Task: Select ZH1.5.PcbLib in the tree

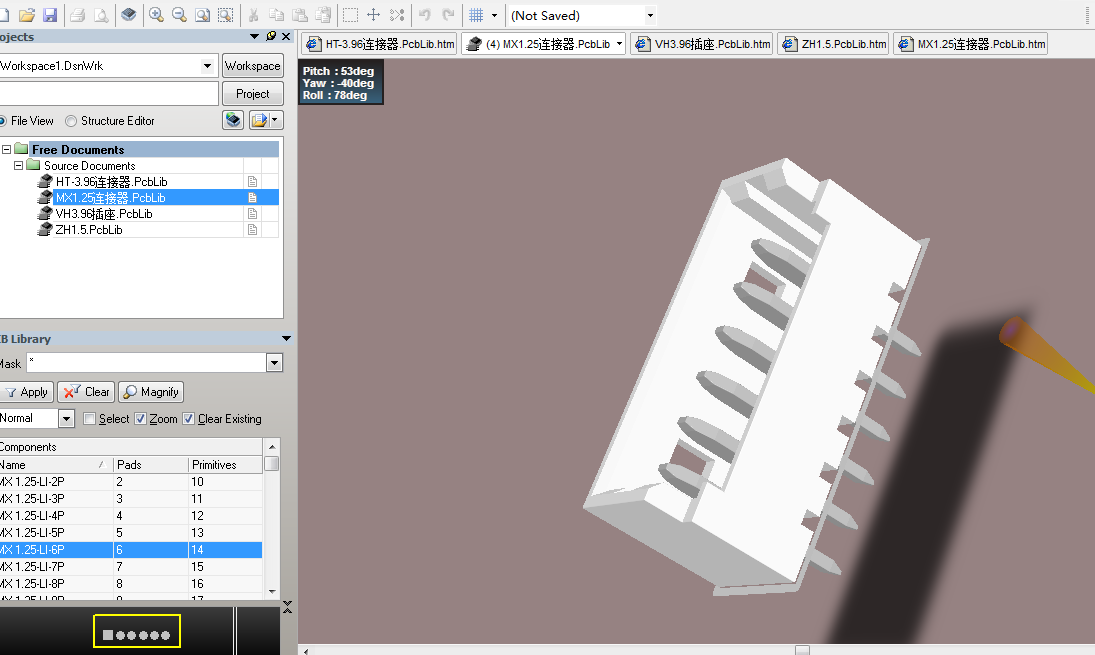Action: 89,230
